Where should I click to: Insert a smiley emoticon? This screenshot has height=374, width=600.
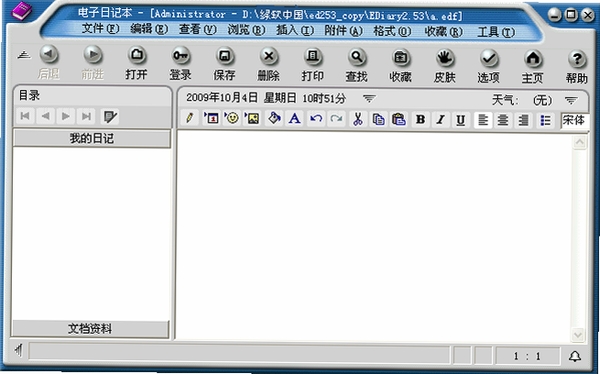click(x=232, y=118)
